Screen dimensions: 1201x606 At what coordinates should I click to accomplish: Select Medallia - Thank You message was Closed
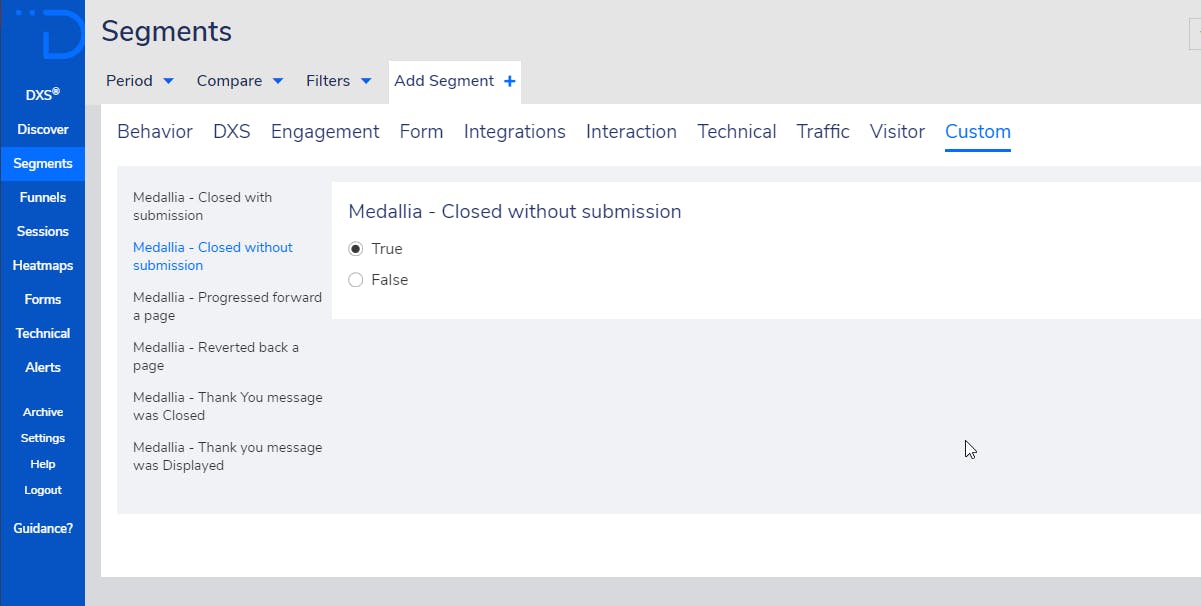pyautogui.click(x=228, y=406)
